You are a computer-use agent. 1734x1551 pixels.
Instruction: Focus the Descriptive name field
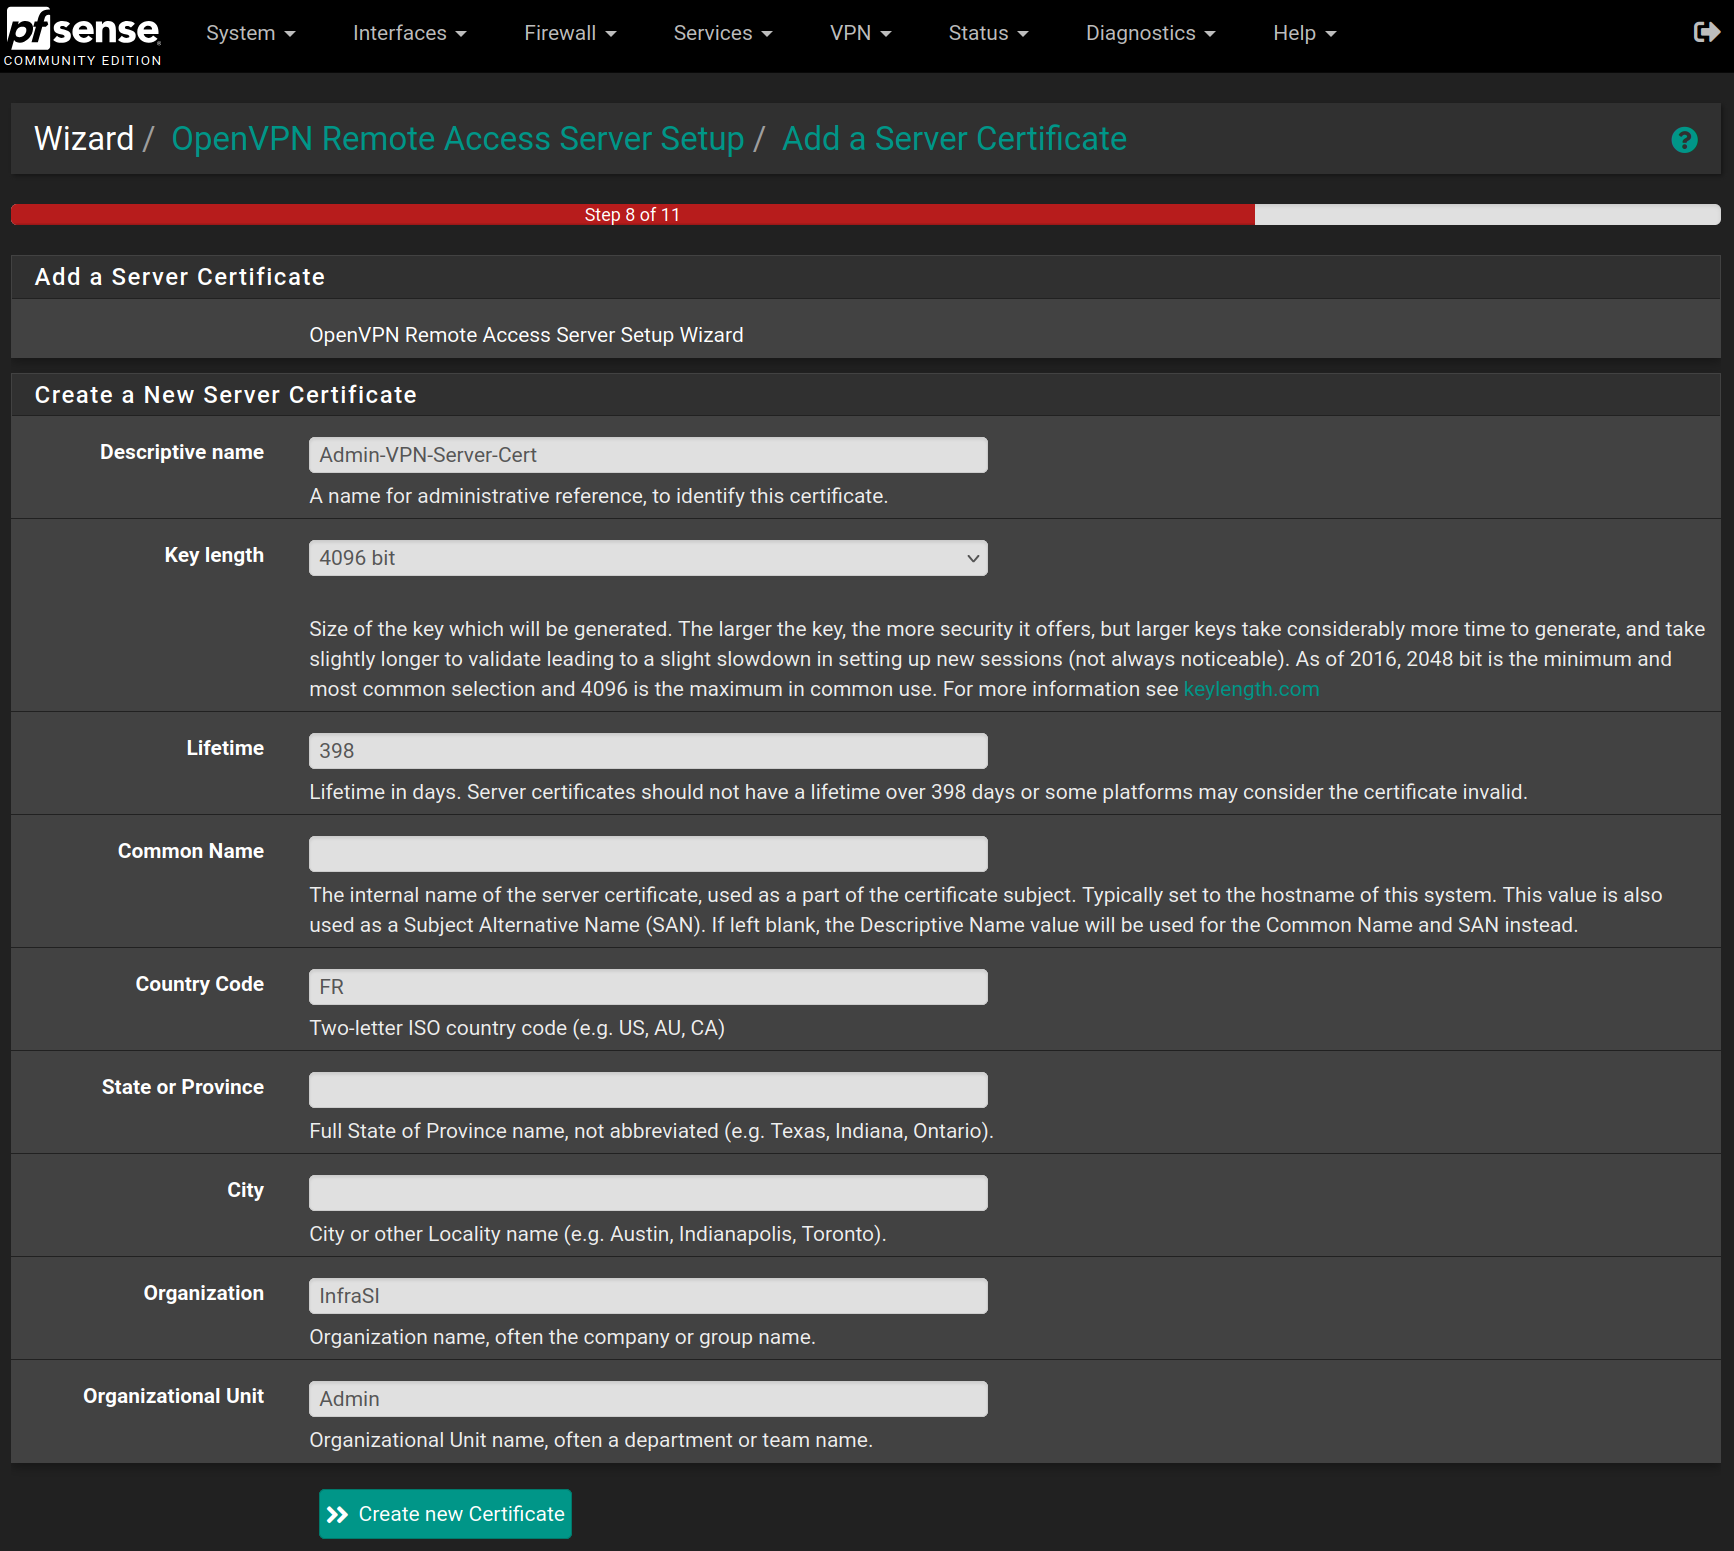[x=648, y=455]
